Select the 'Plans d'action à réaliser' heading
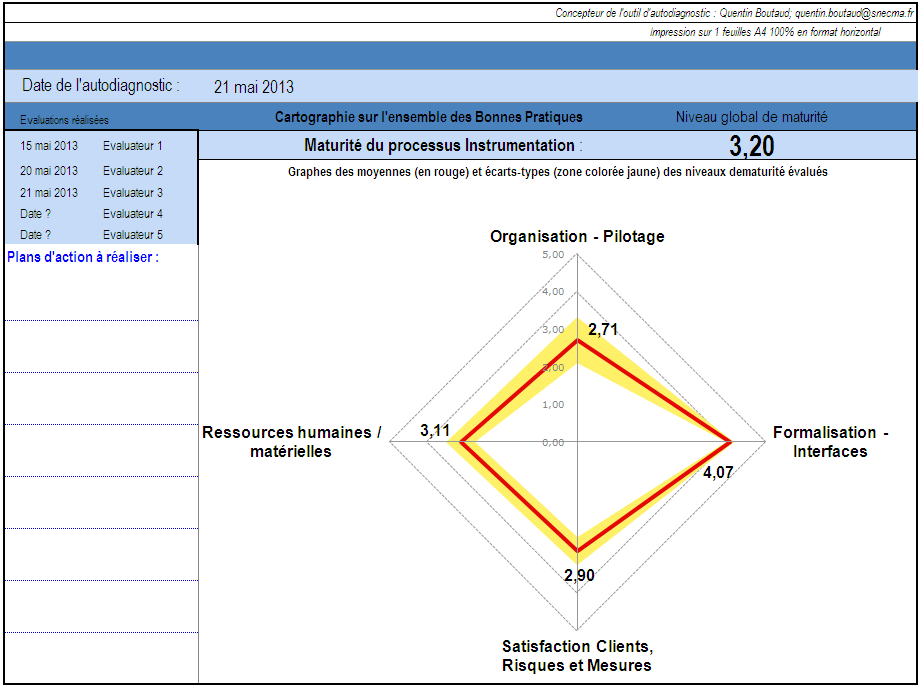The height and width of the screenshot is (688, 921). coord(83,257)
